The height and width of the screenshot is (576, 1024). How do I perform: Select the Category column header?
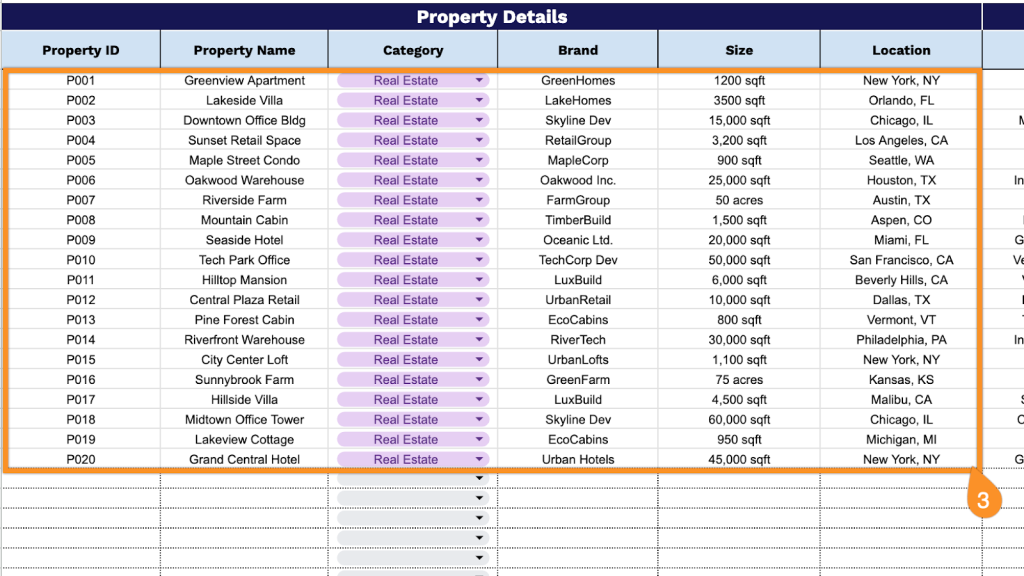click(x=412, y=50)
